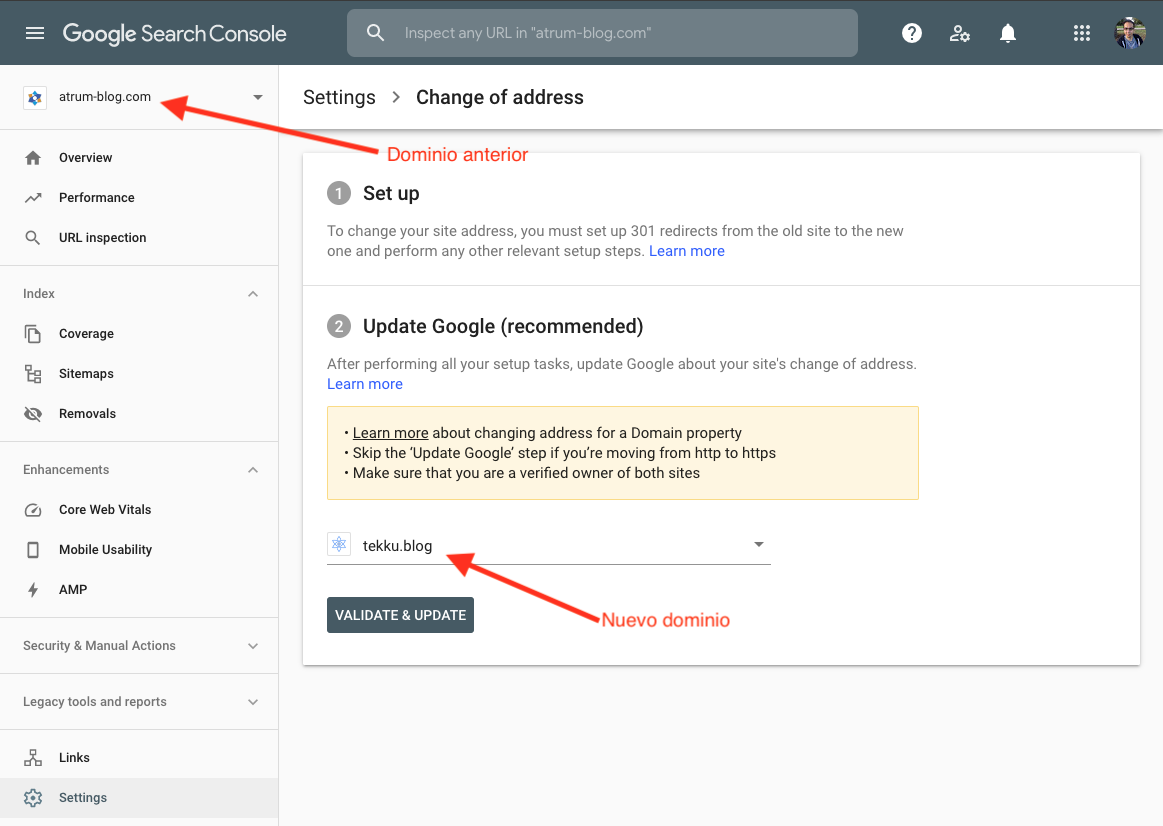Viewport: 1163px width, 826px height.
Task: Open the notifications bell
Action: [x=1007, y=32]
